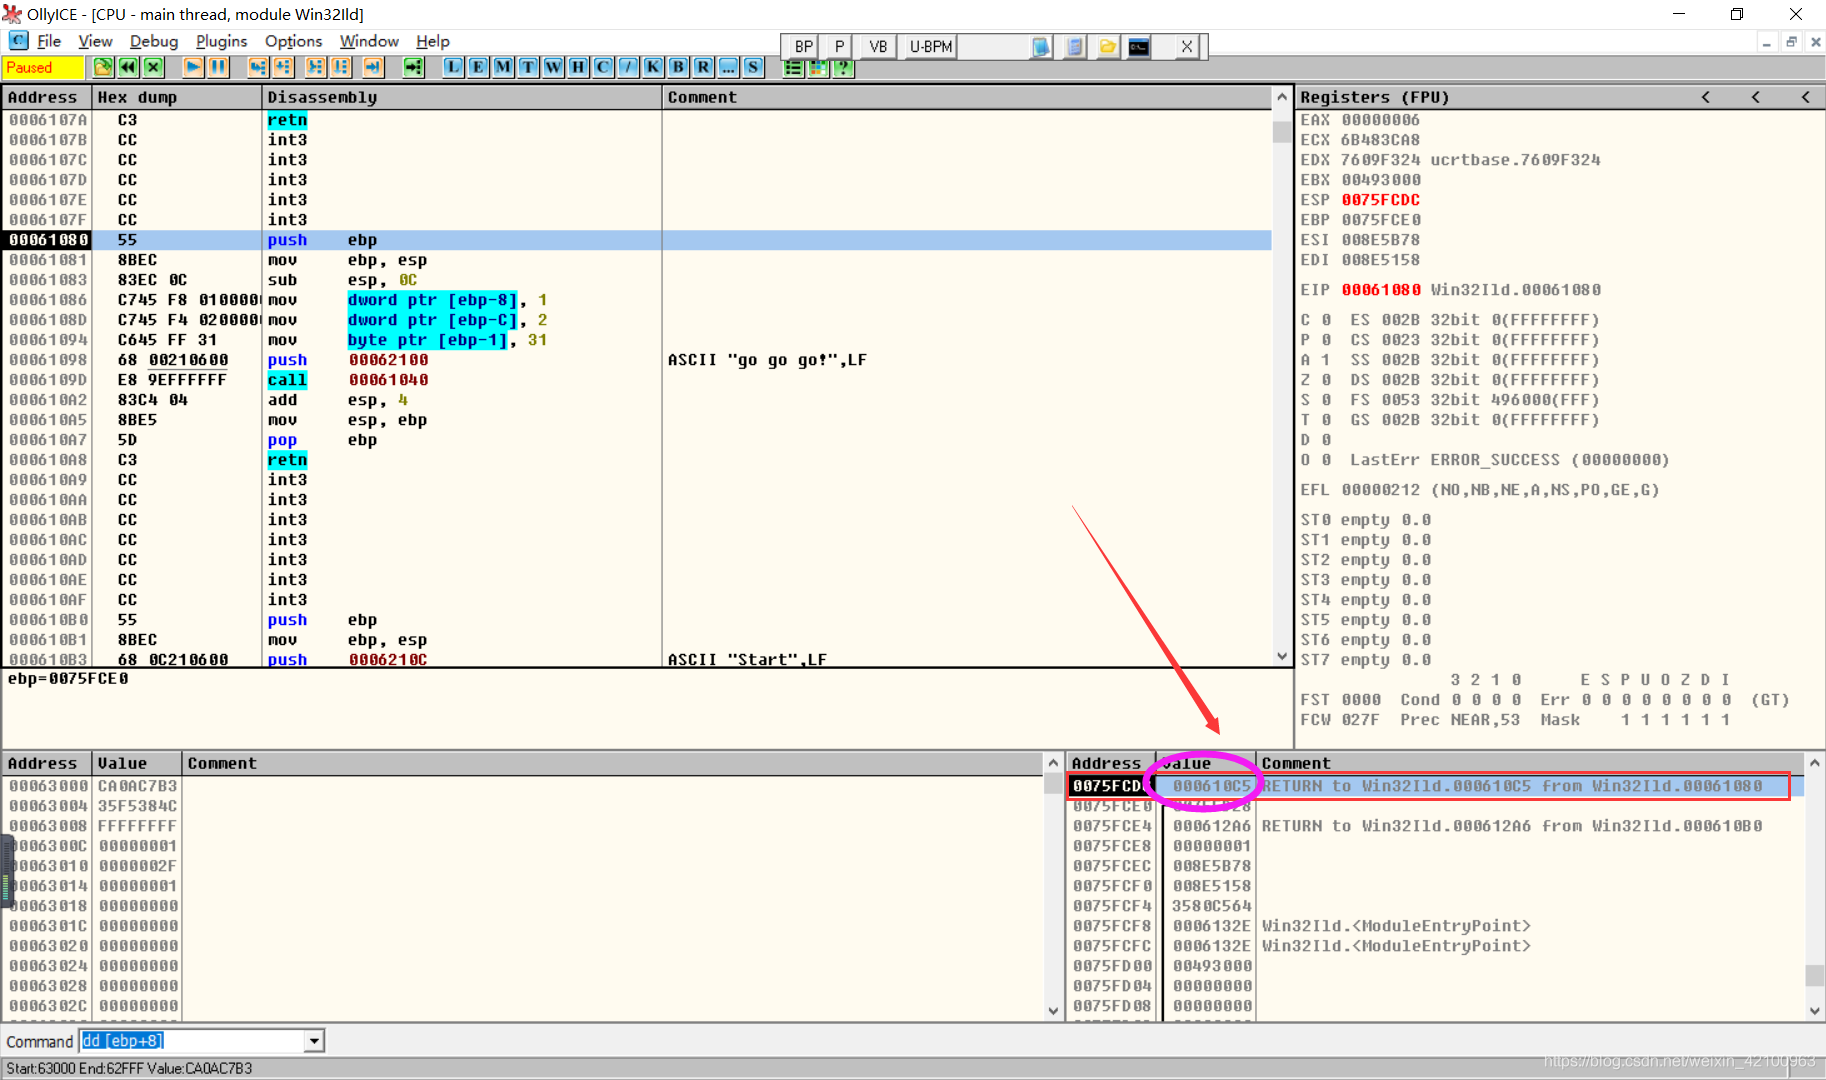Click the P button in floating toolbar

(x=839, y=46)
